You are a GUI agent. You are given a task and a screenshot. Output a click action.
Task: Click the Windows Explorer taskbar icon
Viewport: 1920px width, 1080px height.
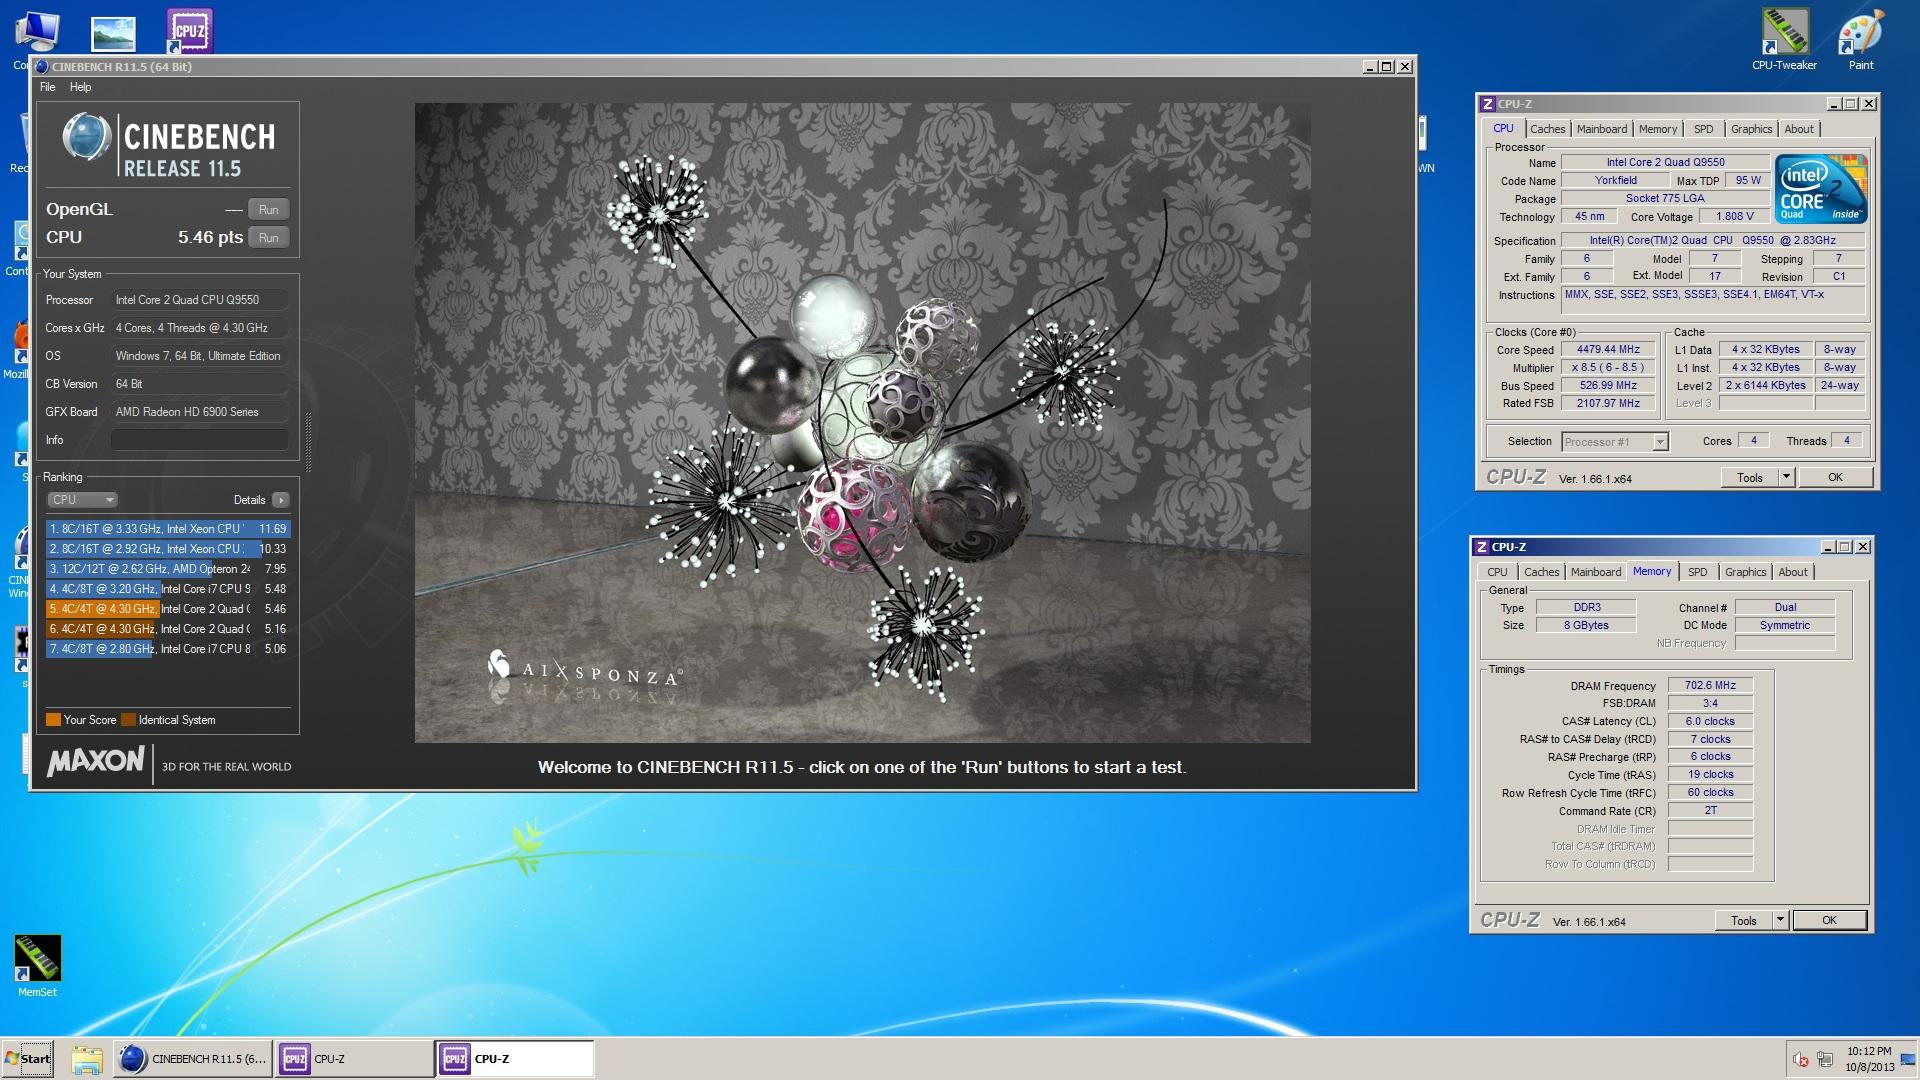[87, 1059]
